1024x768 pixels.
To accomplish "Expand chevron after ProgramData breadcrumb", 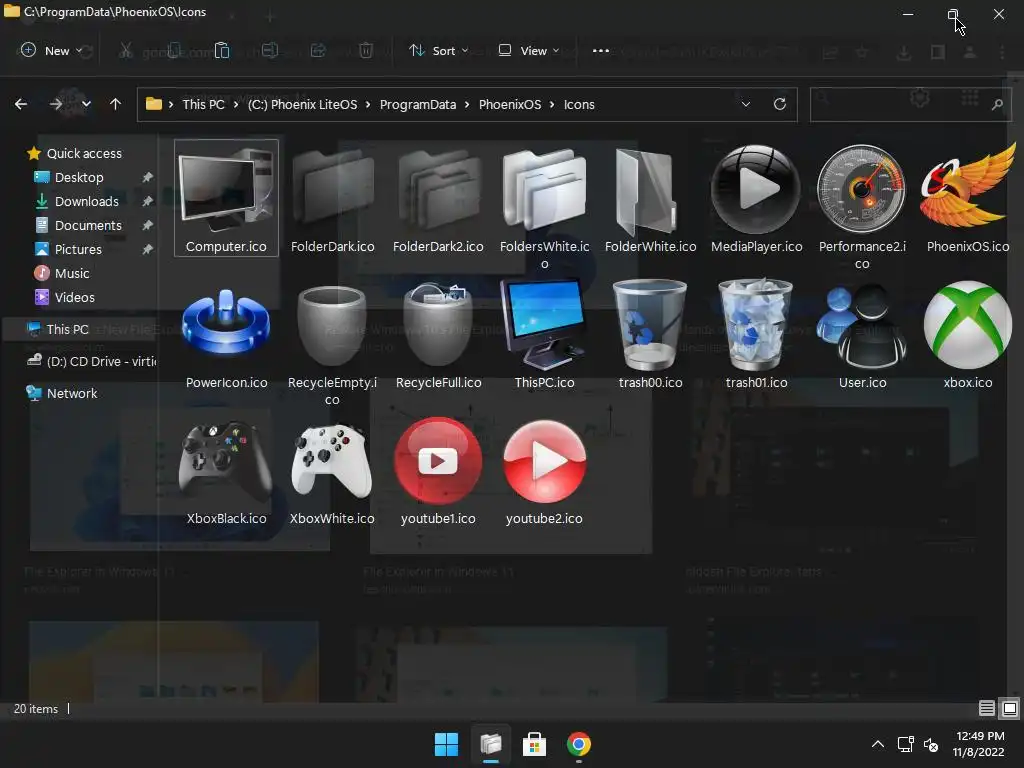I will pos(468,104).
